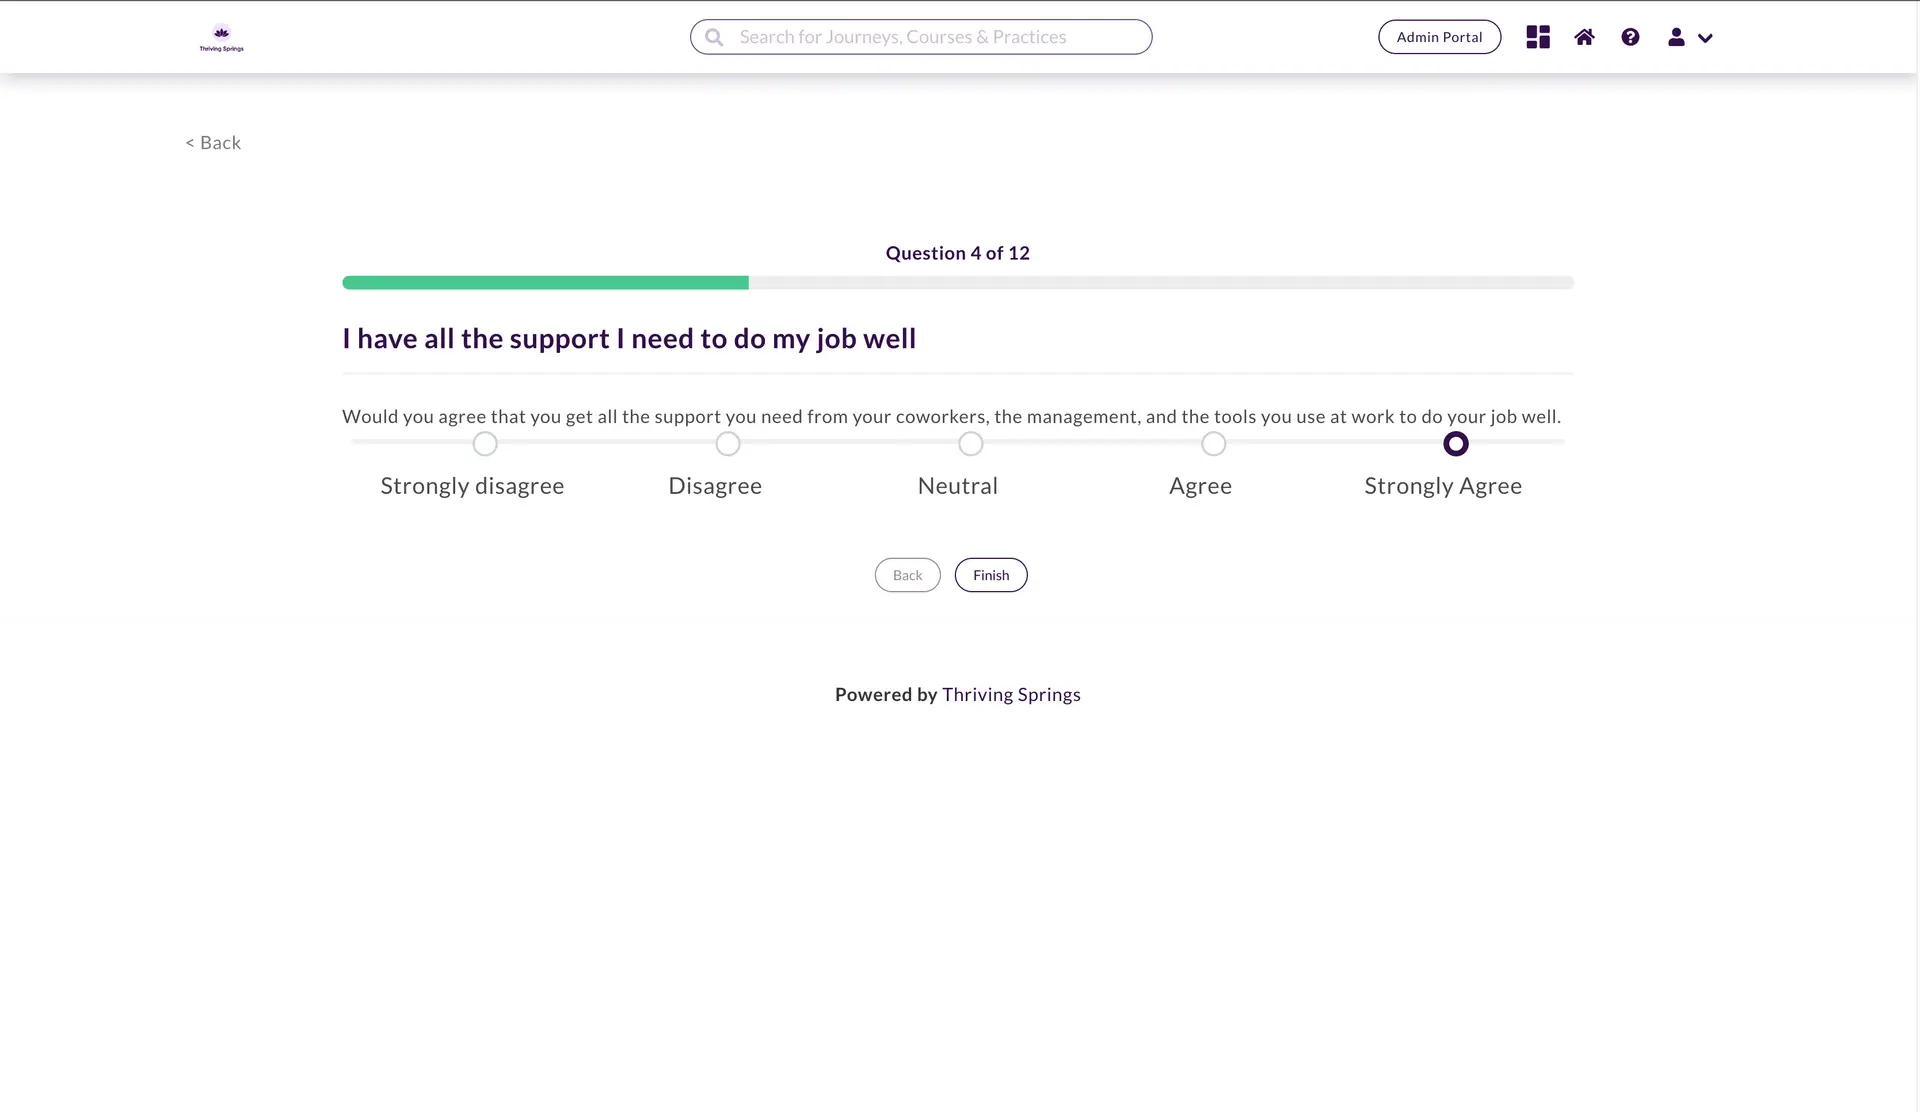Select the Strongly Agree radio option
The height and width of the screenshot is (1112, 1920).
coord(1456,443)
